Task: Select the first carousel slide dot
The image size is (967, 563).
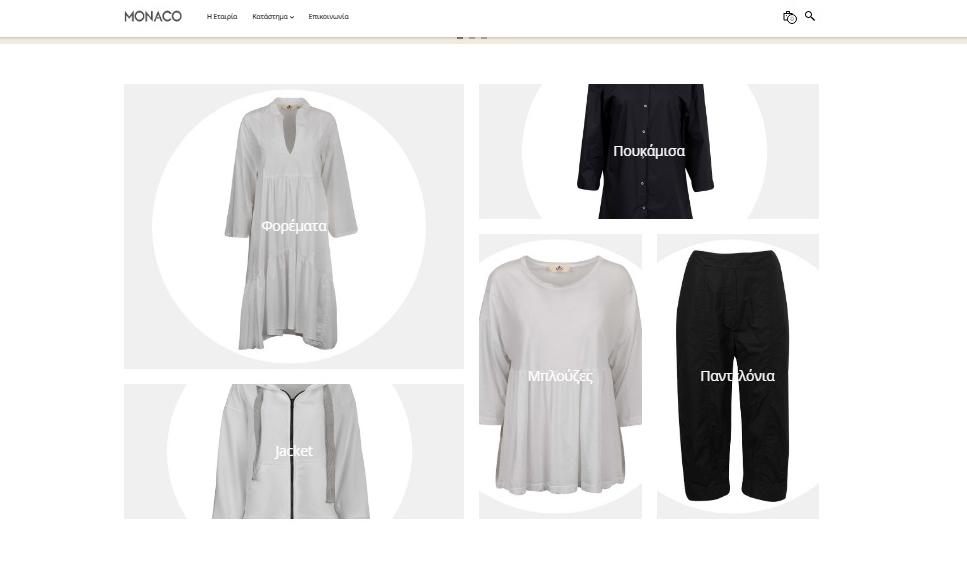Action: click(x=460, y=38)
